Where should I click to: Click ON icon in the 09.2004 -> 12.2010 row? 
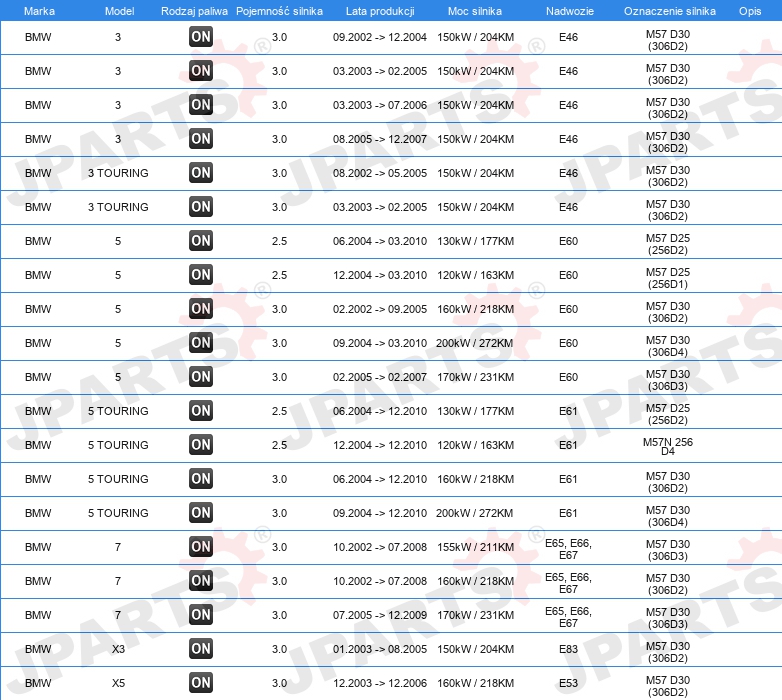pyautogui.click(x=201, y=513)
